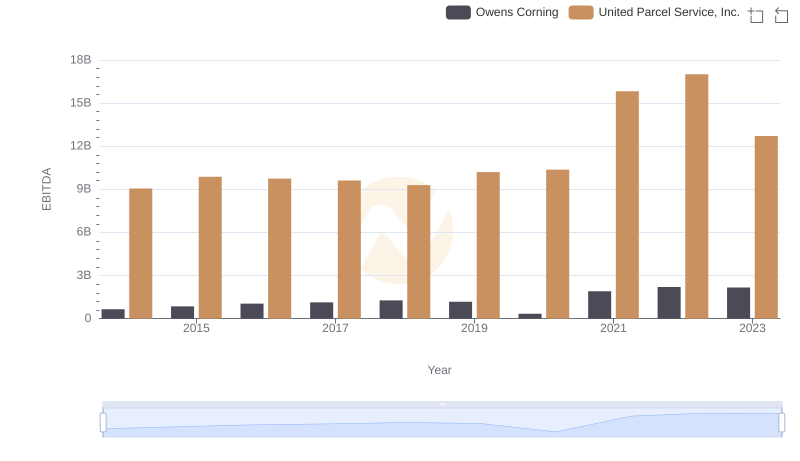Image resolution: width=800 pixels, height=461 pixels.
Task: Click the 9B y-axis label
Action: 84,189
